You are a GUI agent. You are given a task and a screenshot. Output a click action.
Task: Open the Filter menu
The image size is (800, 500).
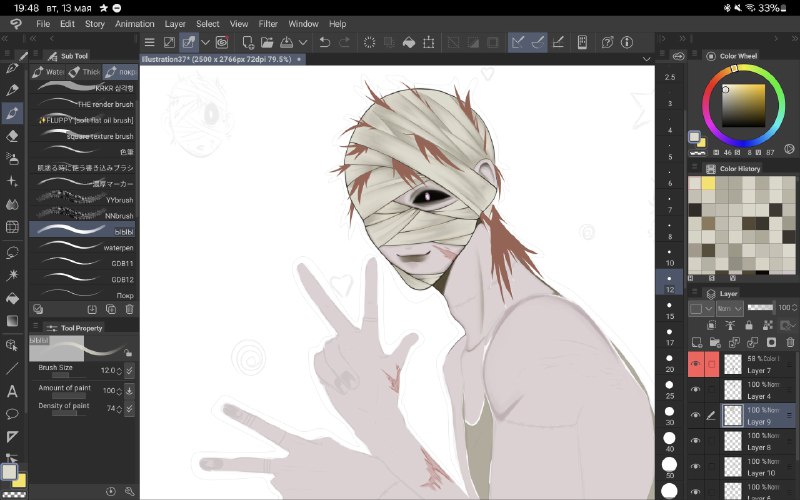click(268, 24)
